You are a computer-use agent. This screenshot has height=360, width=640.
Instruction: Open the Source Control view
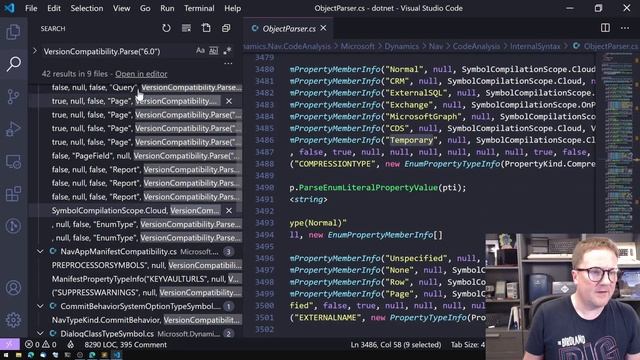click(x=13, y=96)
